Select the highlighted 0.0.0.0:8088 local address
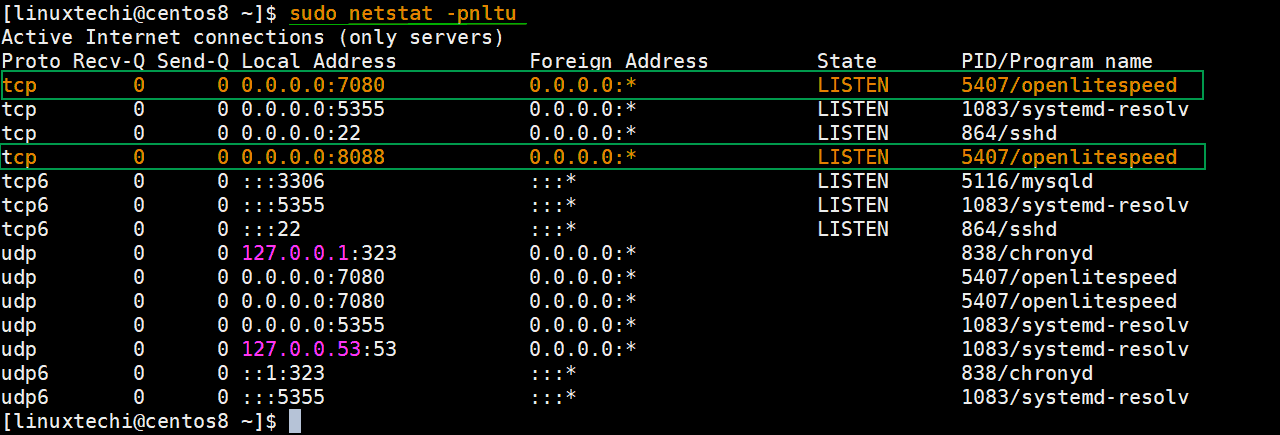Image resolution: width=1280 pixels, height=435 pixels. click(x=313, y=157)
